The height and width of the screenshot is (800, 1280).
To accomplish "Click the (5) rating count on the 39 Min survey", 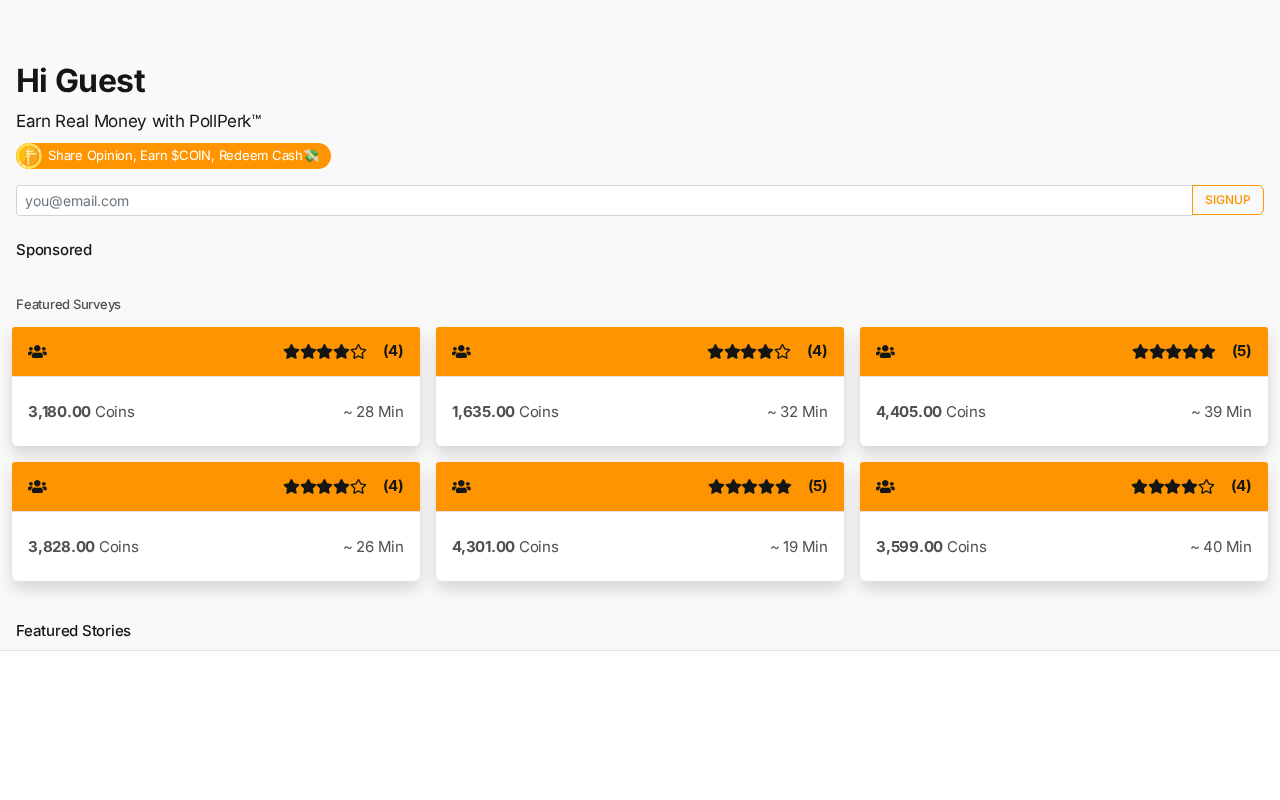I will [1242, 351].
